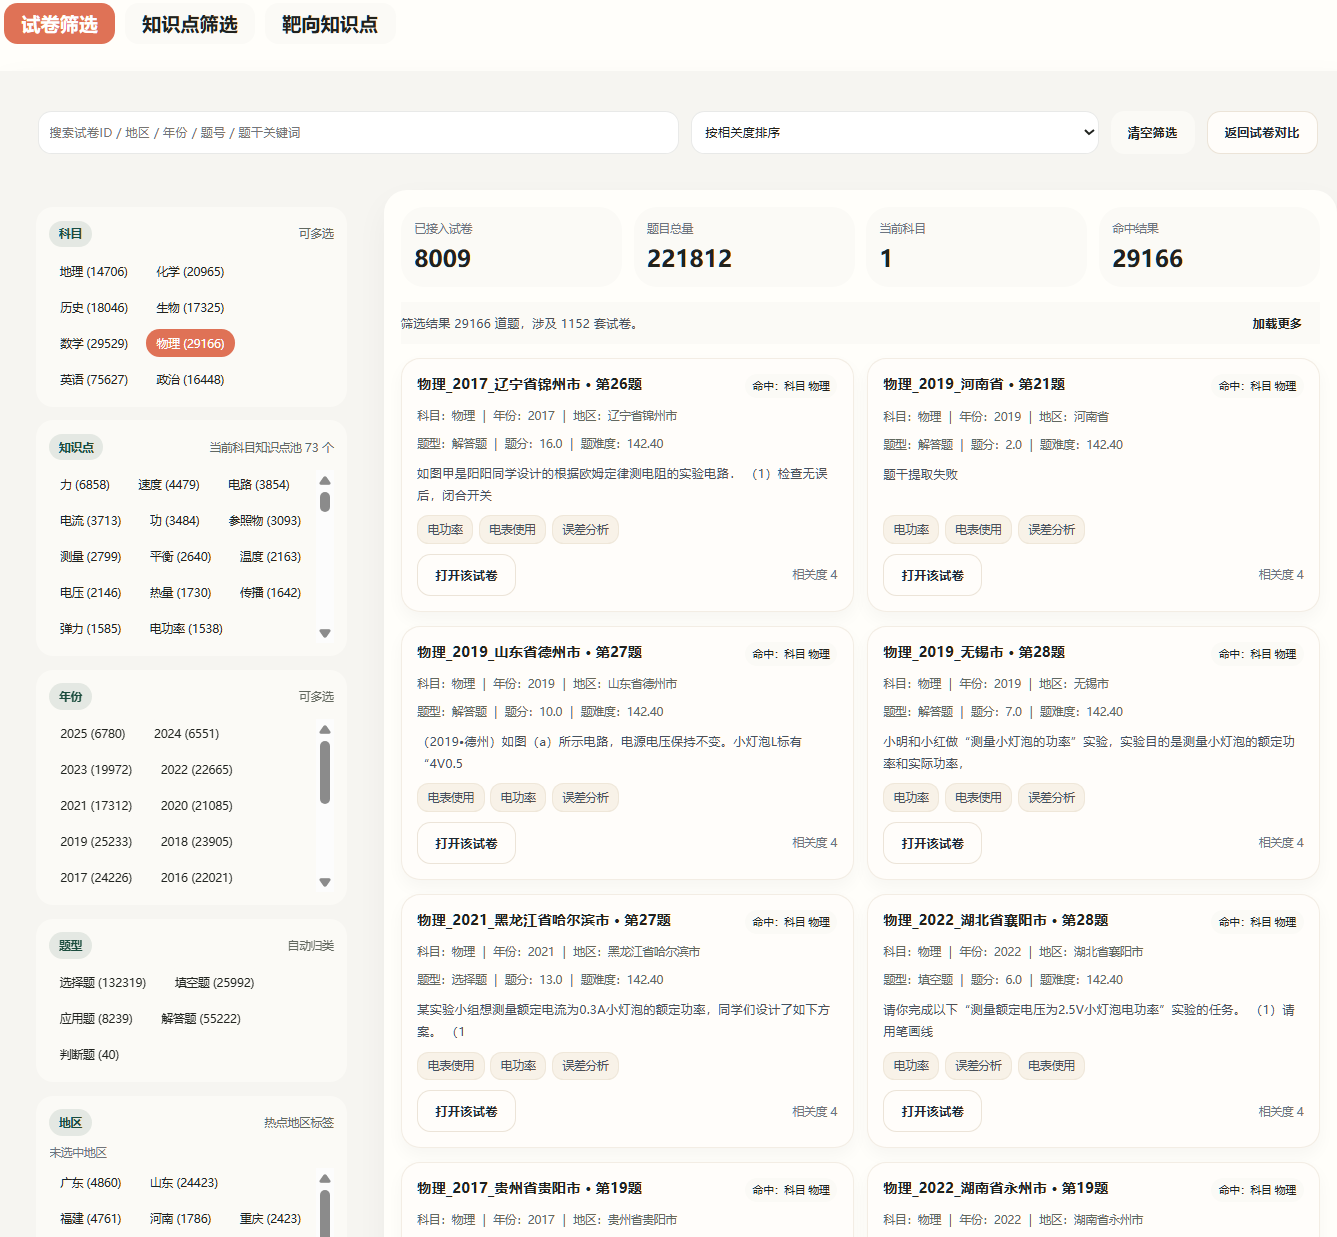Filter by region 重庆 (2423)
1337x1237 pixels.
point(270,1219)
